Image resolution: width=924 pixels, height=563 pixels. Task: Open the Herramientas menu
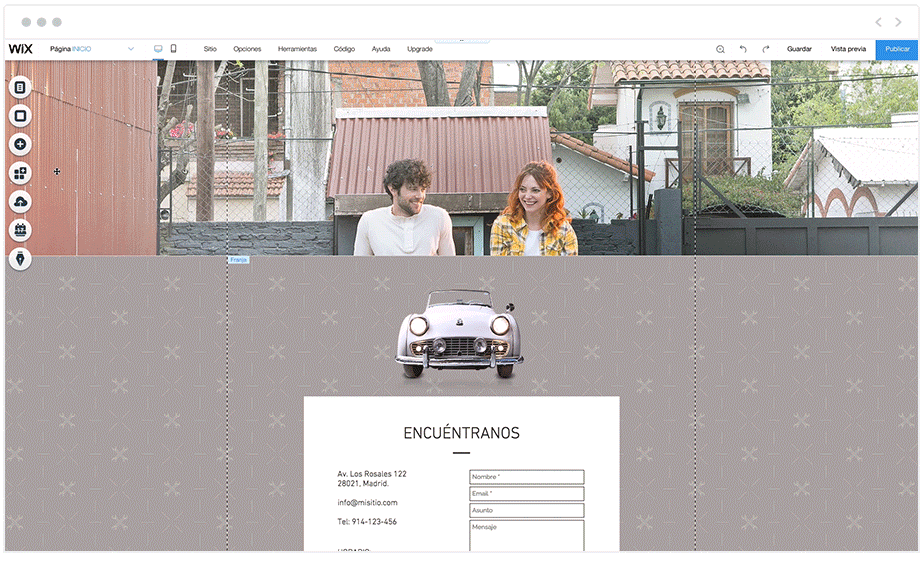[x=297, y=49]
